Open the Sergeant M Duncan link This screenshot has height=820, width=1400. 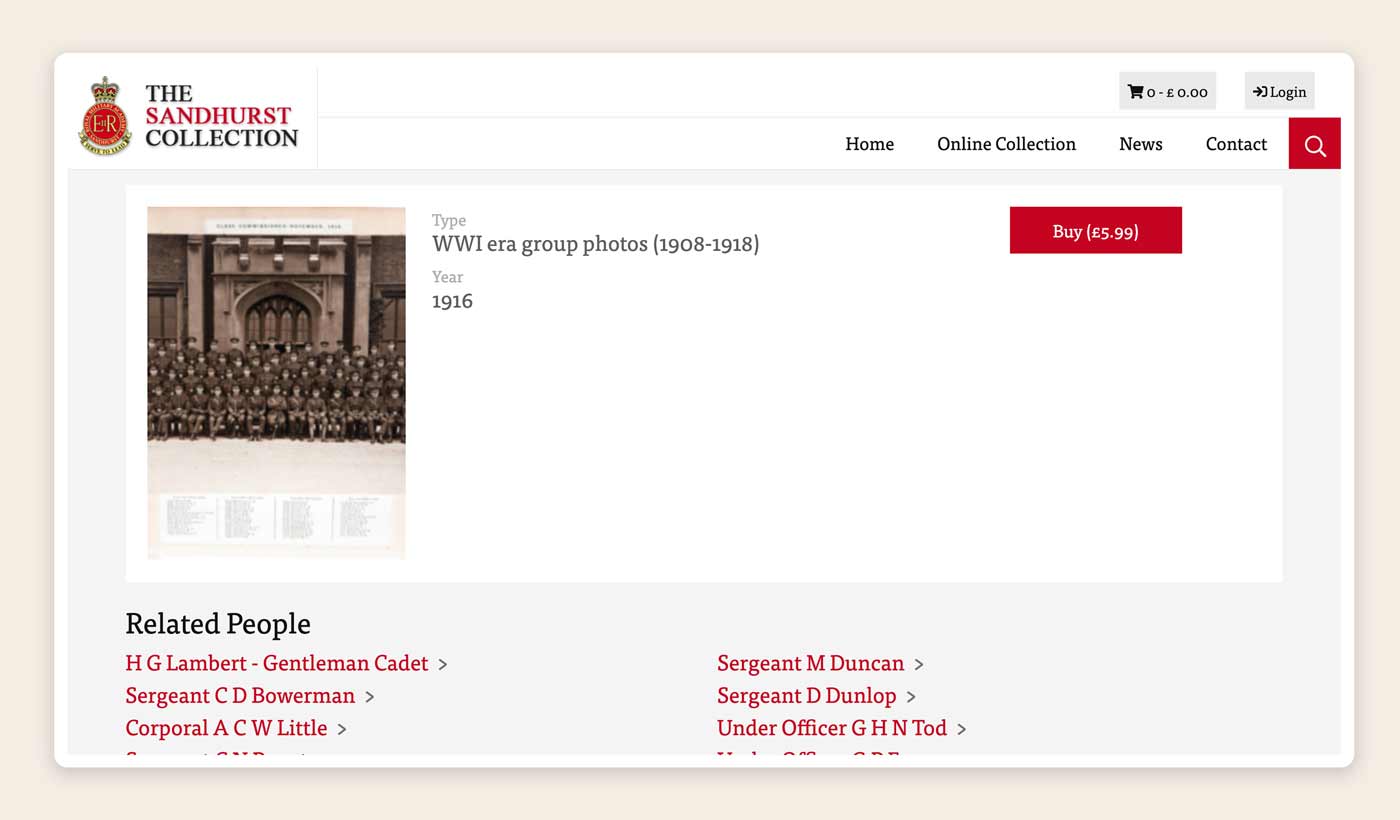point(810,663)
